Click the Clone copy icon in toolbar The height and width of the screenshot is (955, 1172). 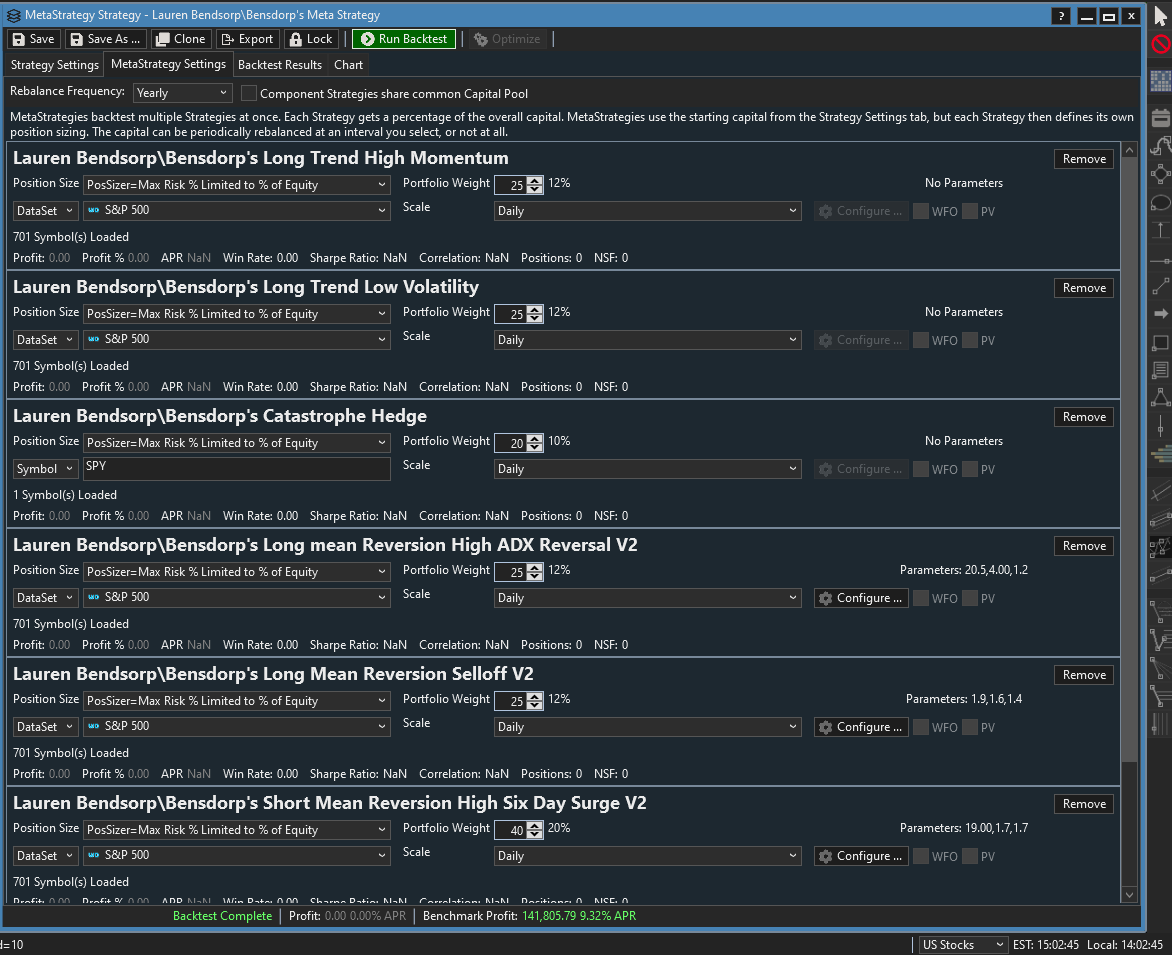[162, 39]
